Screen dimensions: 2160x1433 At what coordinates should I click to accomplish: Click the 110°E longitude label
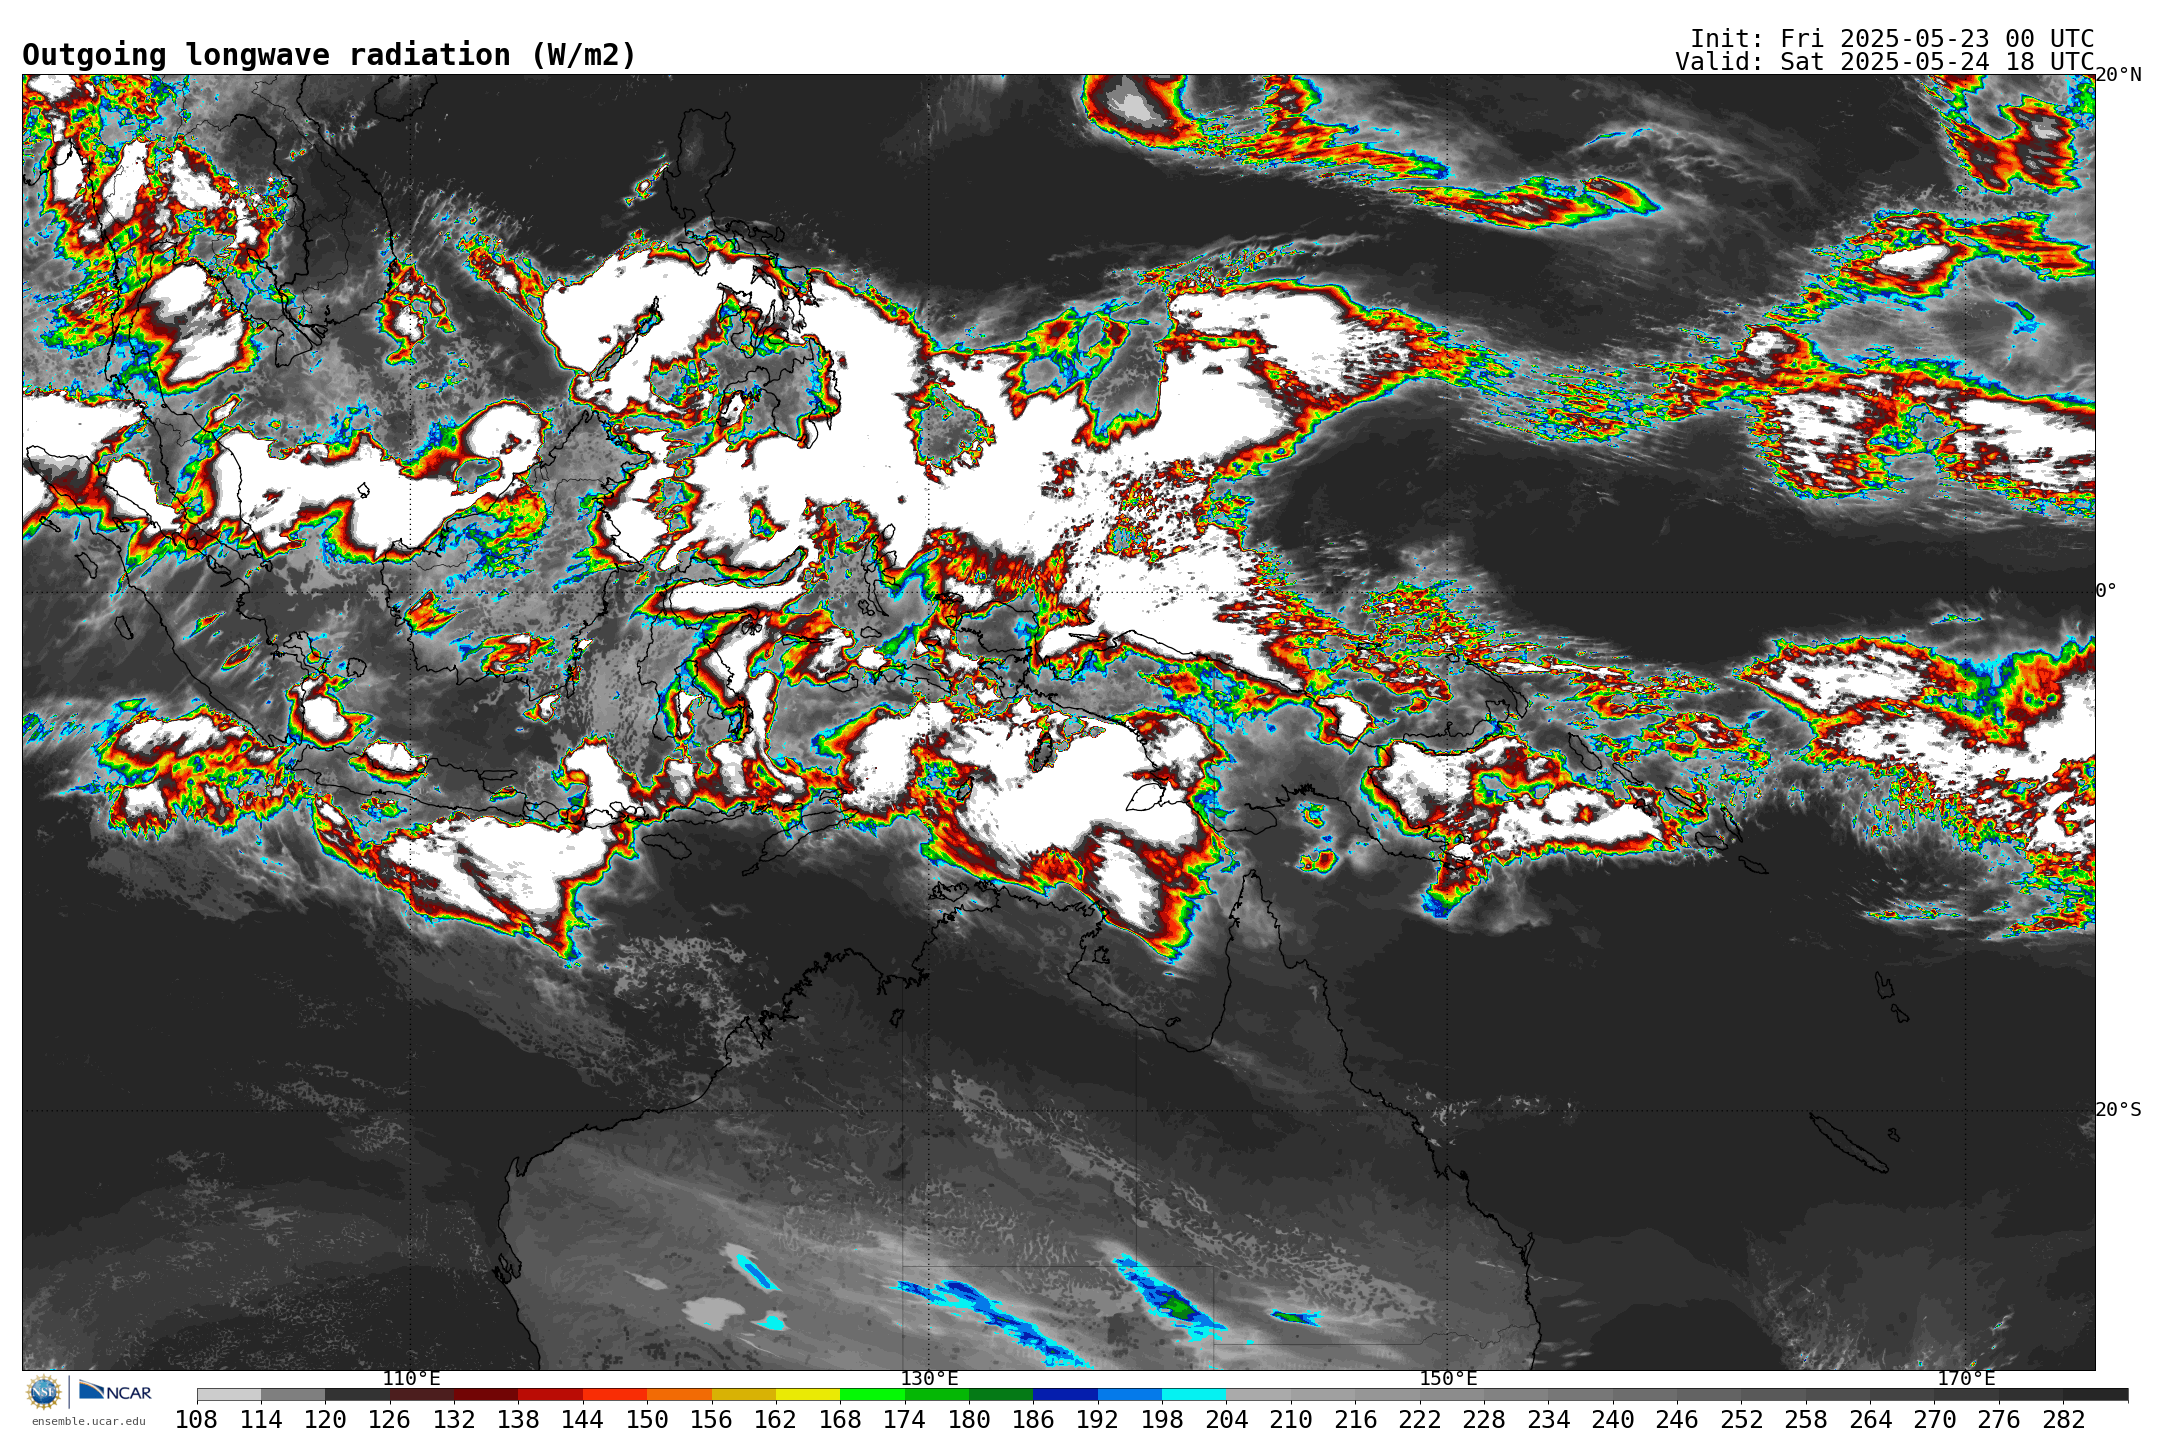point(411,1378)
